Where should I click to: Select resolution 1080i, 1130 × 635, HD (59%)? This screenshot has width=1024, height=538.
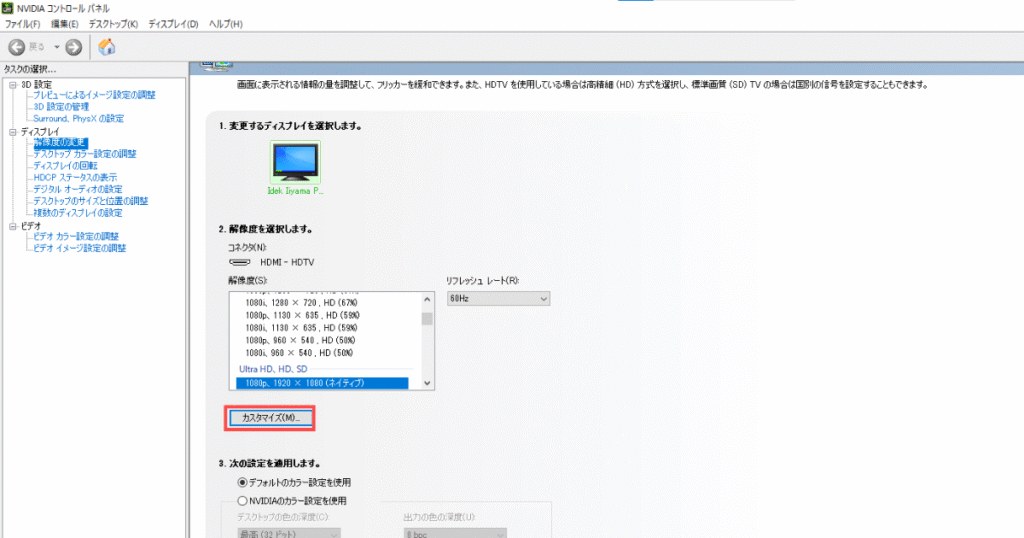click(x=301, y=328)
